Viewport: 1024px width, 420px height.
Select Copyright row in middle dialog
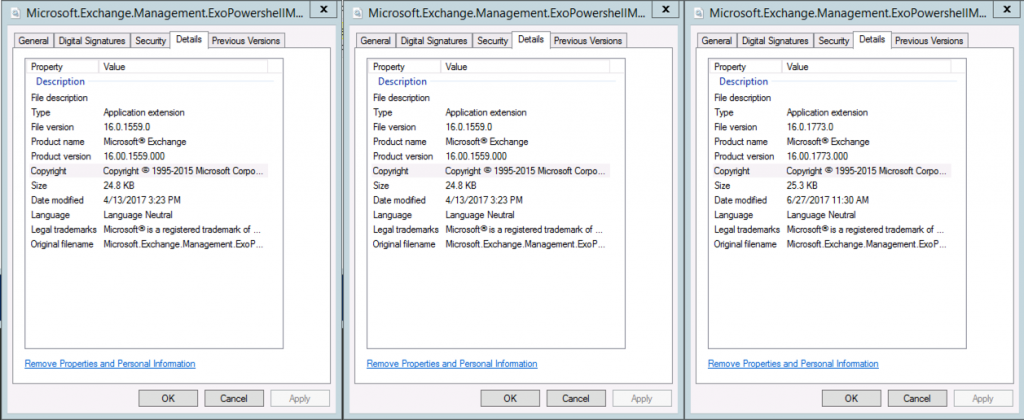489,170
